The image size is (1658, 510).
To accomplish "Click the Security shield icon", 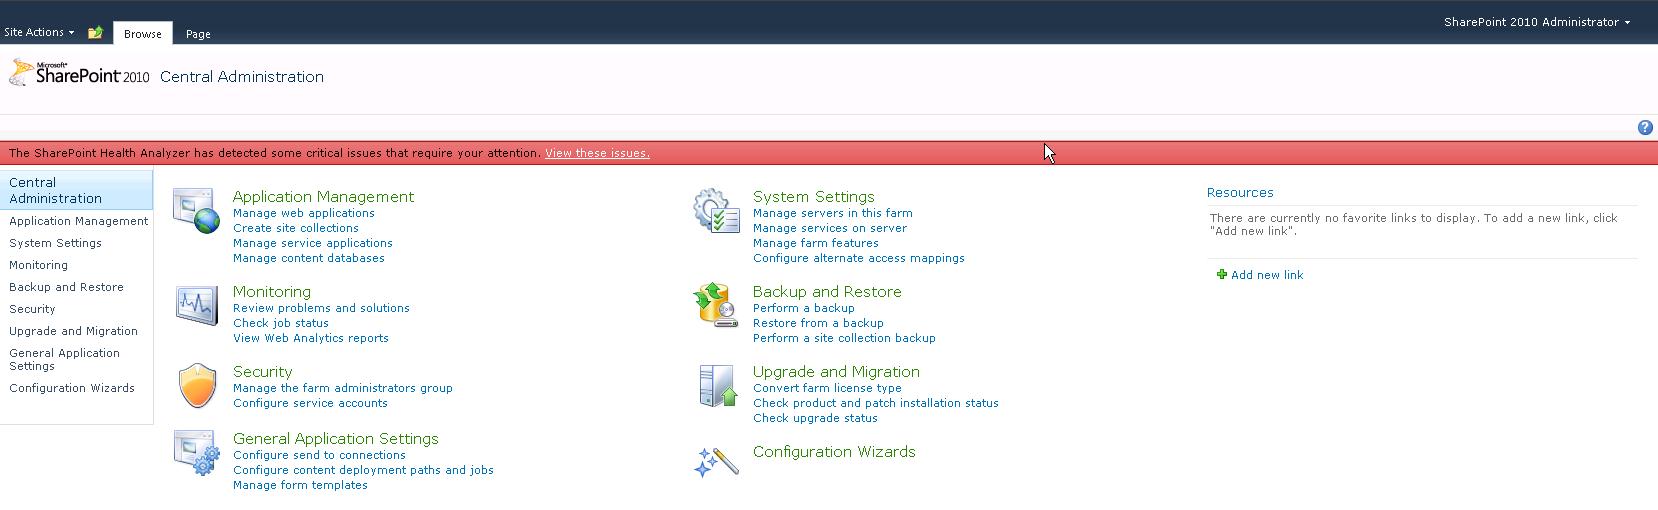I will (x=196, y=386).
